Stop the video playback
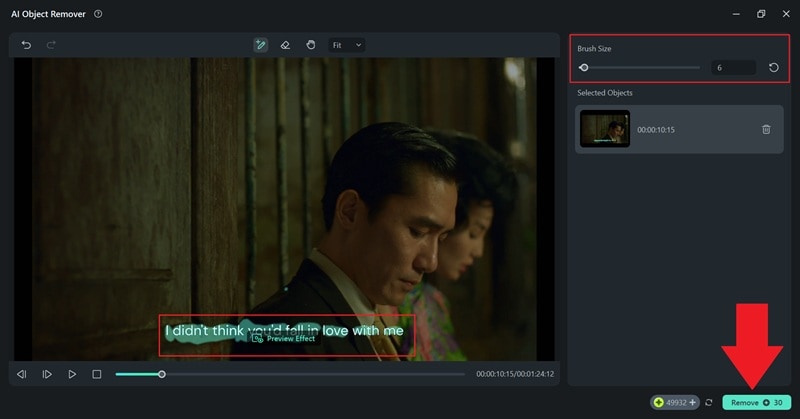 (x=96, y=374)
